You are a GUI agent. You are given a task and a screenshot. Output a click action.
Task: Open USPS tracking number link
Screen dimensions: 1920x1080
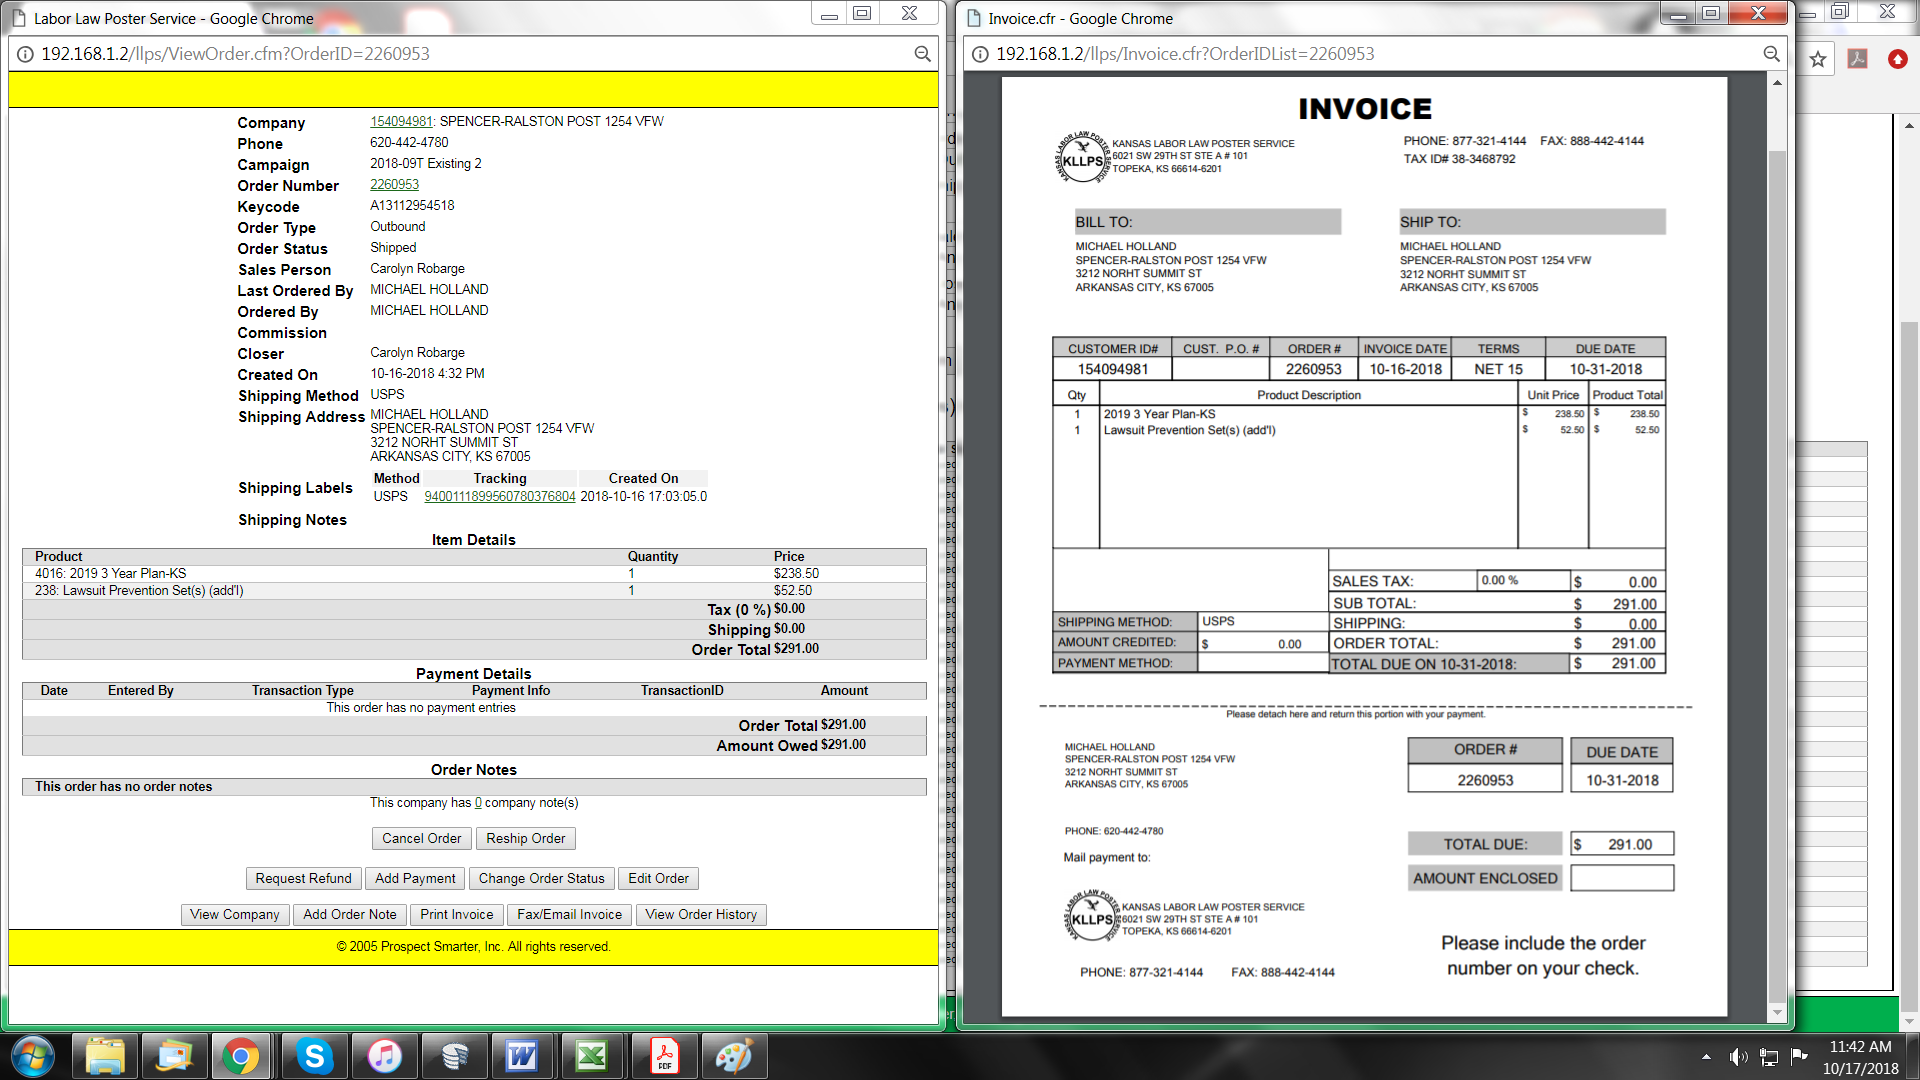coord(499,497)
